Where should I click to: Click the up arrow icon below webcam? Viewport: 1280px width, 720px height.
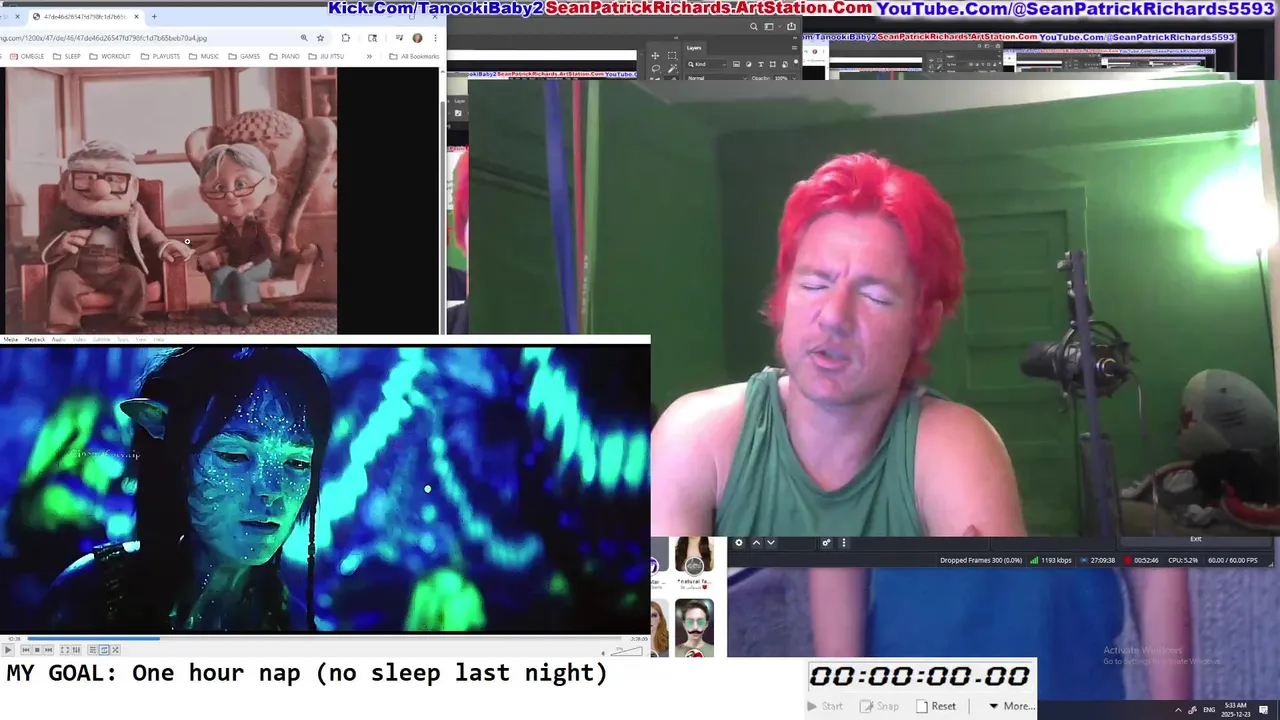point(756,543)
